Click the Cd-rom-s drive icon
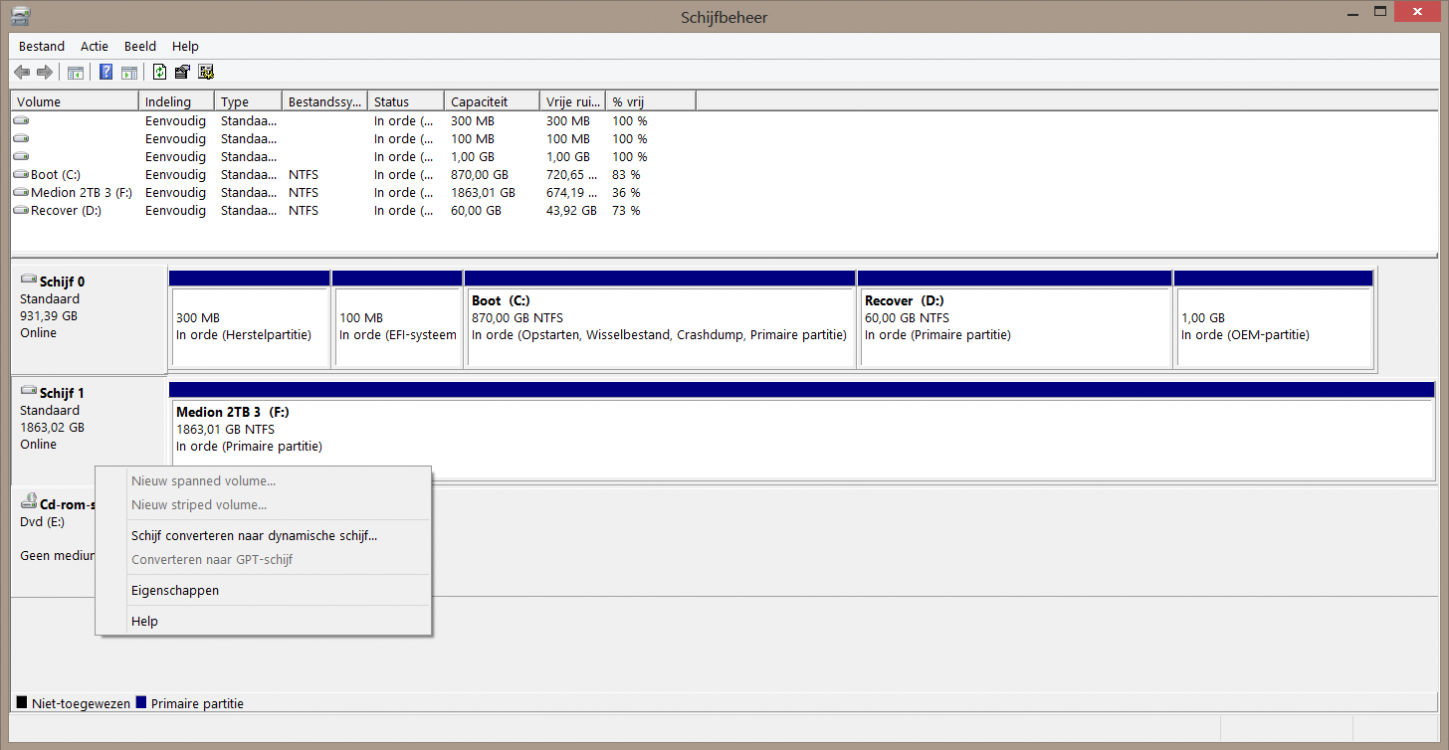 click(29, 503)
